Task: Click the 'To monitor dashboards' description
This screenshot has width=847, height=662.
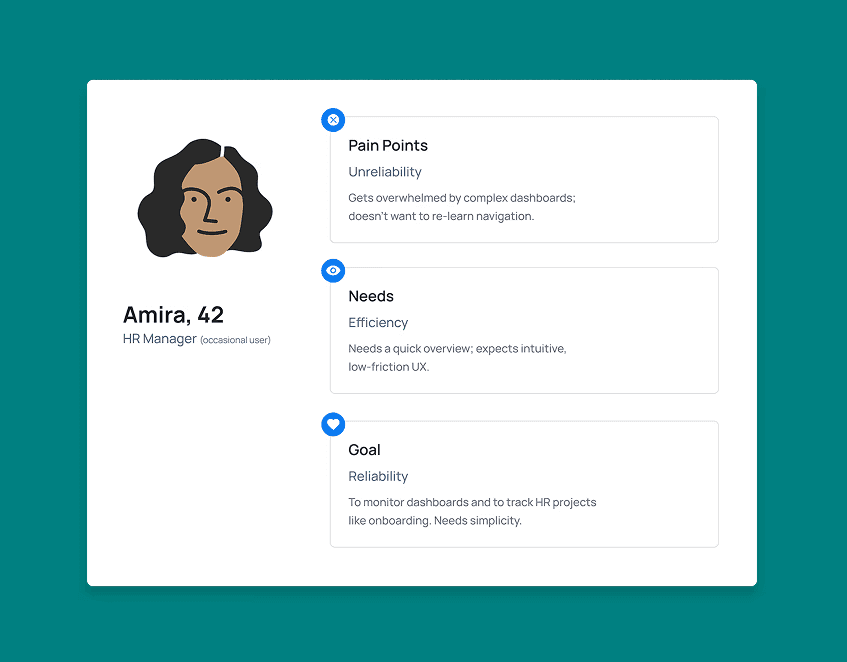Action: click(x=472, y=502)
